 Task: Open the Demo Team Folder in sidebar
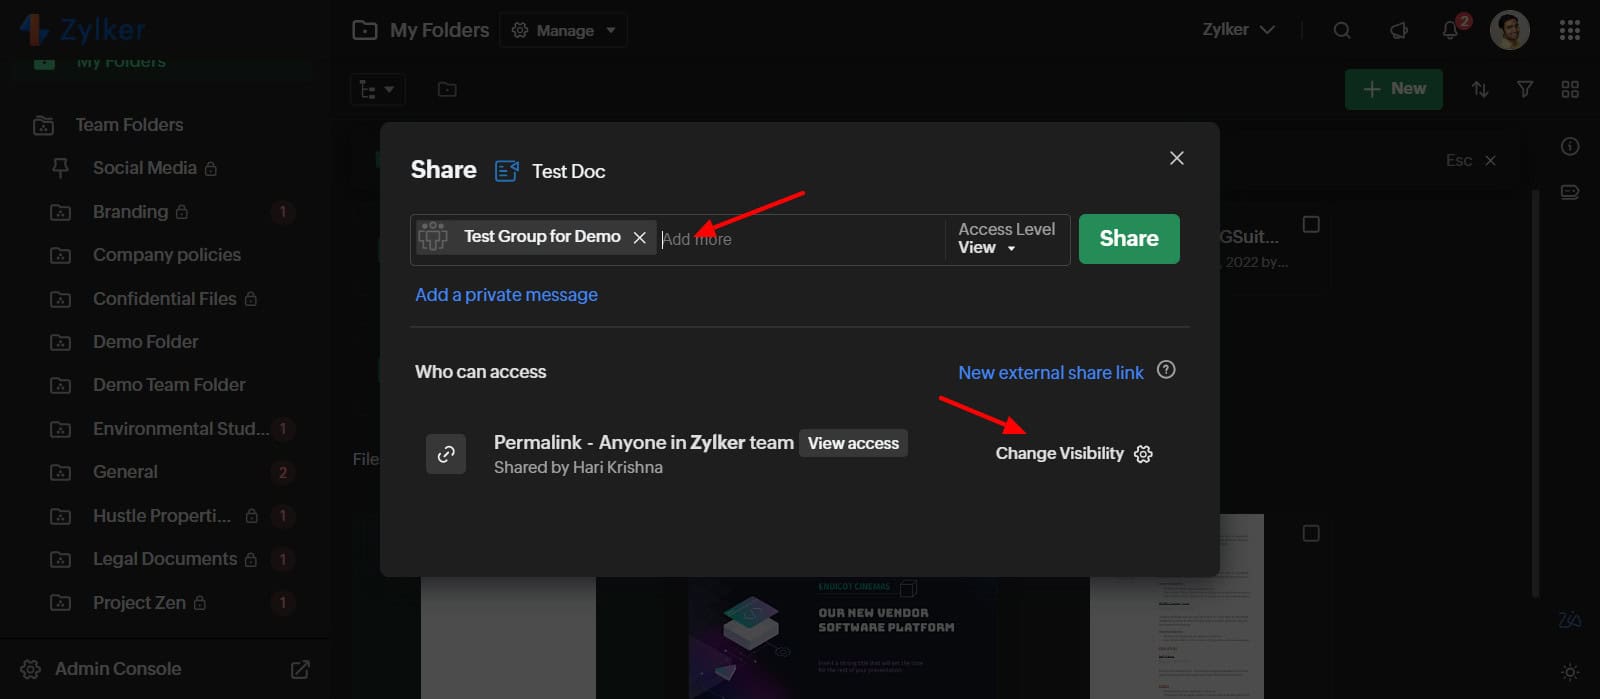(169, 385)
